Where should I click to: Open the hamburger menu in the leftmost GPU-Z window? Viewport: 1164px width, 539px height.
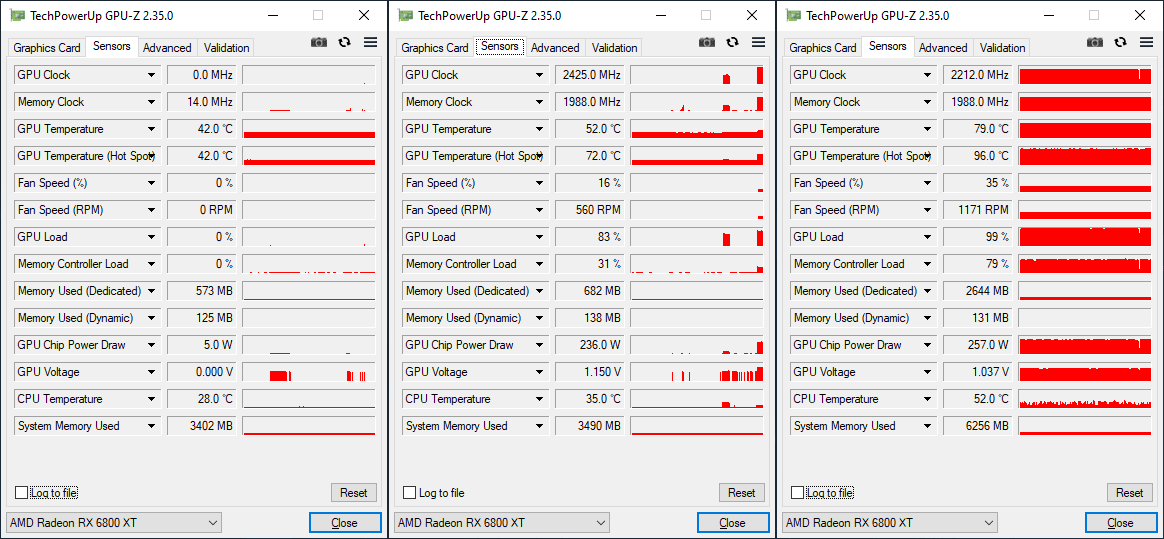(x=370, y=42)
